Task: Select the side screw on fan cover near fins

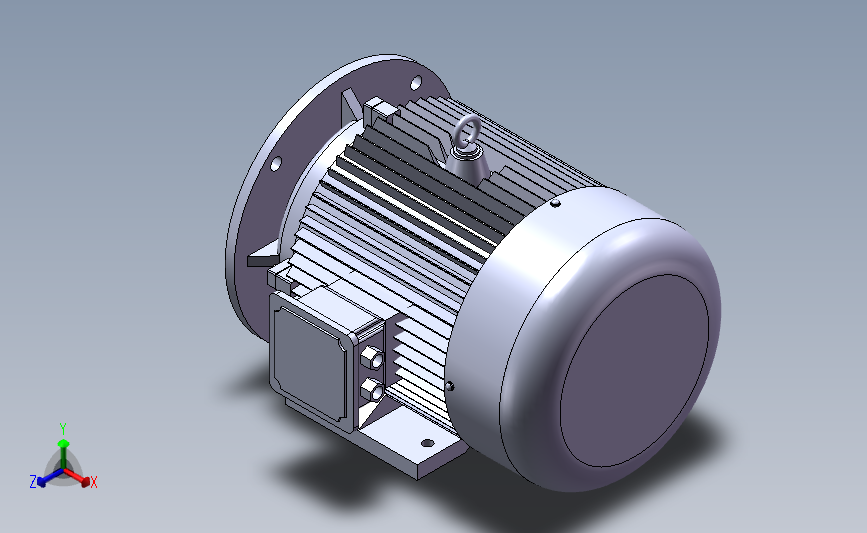Action: click(451, 386)
